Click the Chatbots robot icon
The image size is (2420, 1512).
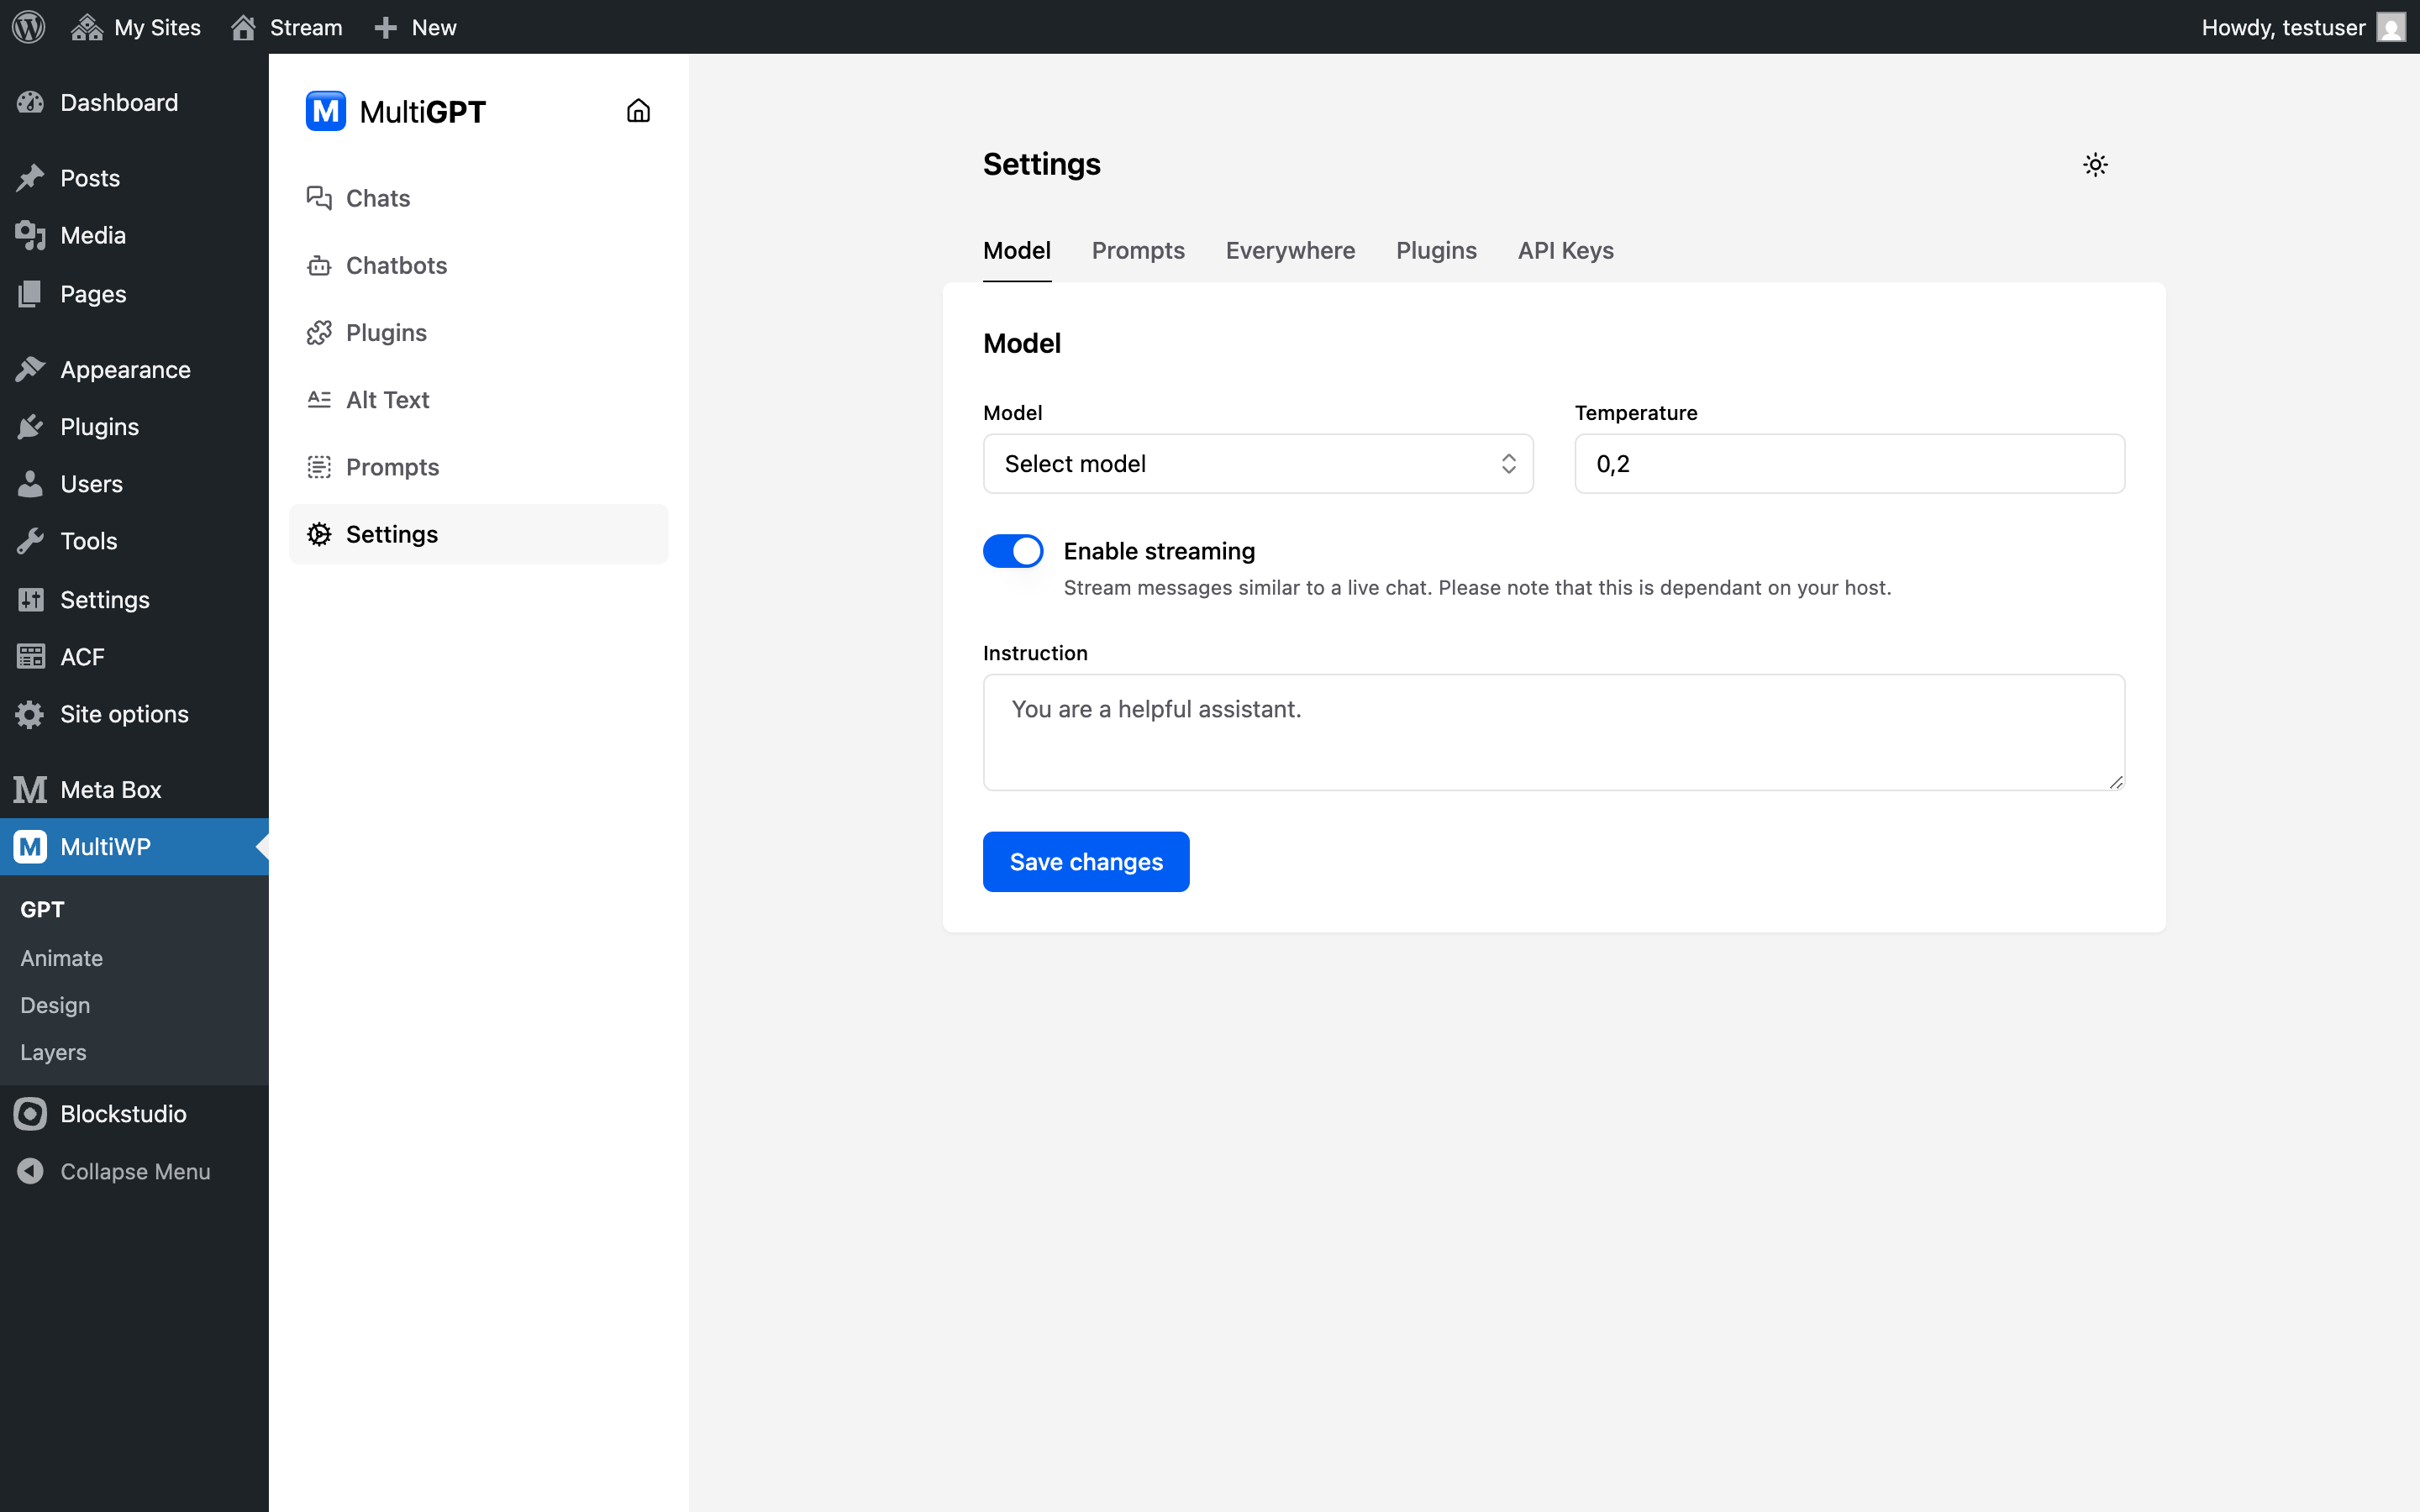(319, 265)
